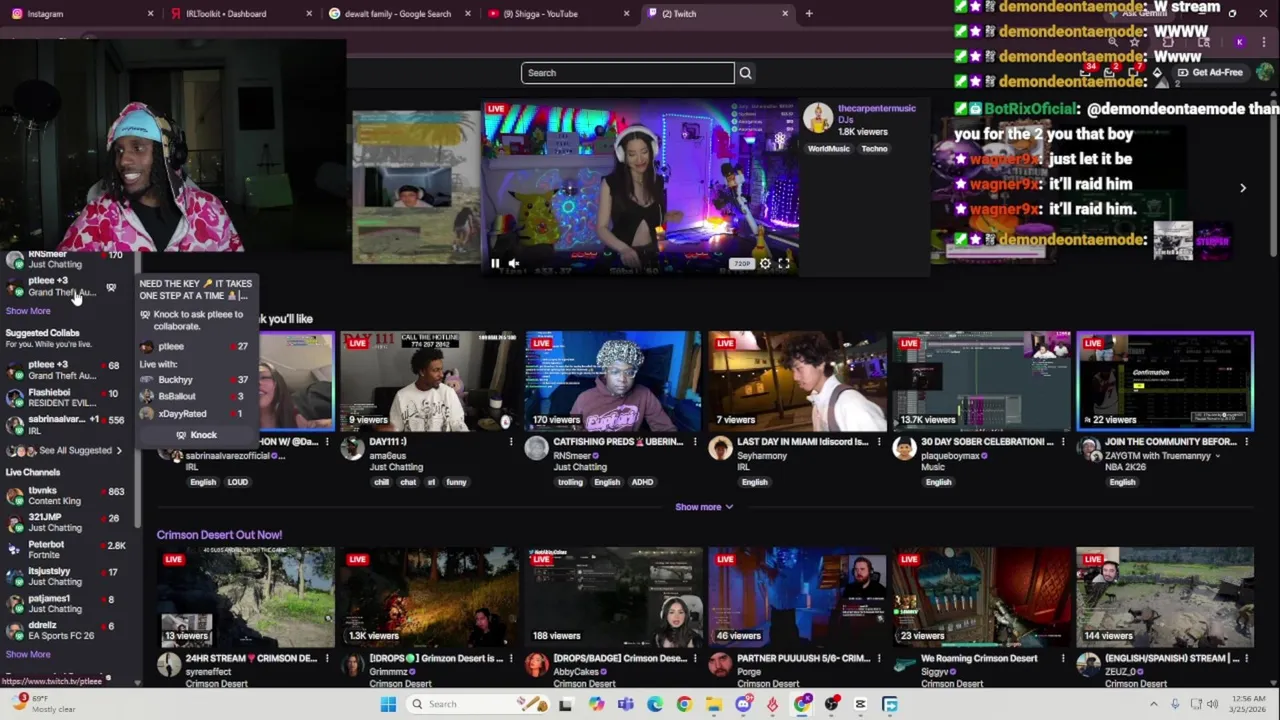
Task: Open CATFISHING PREDS stream thumbnail
Action: click(x=613, y=382)
